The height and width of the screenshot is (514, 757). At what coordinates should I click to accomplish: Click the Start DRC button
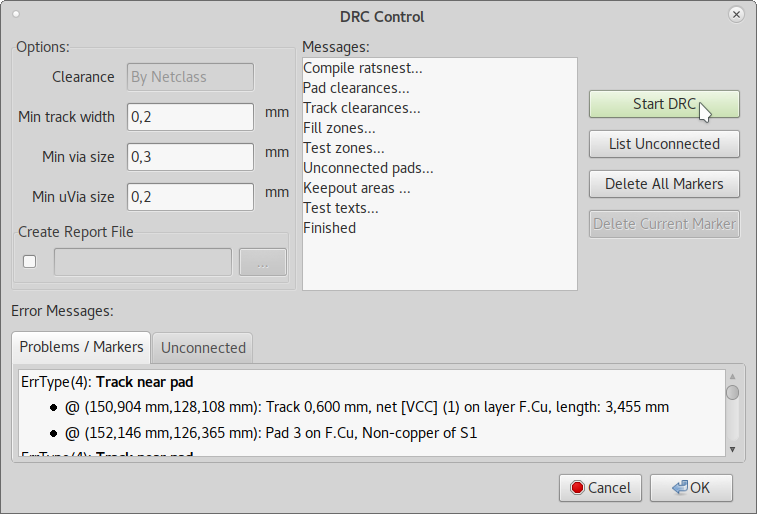[663, 104]
